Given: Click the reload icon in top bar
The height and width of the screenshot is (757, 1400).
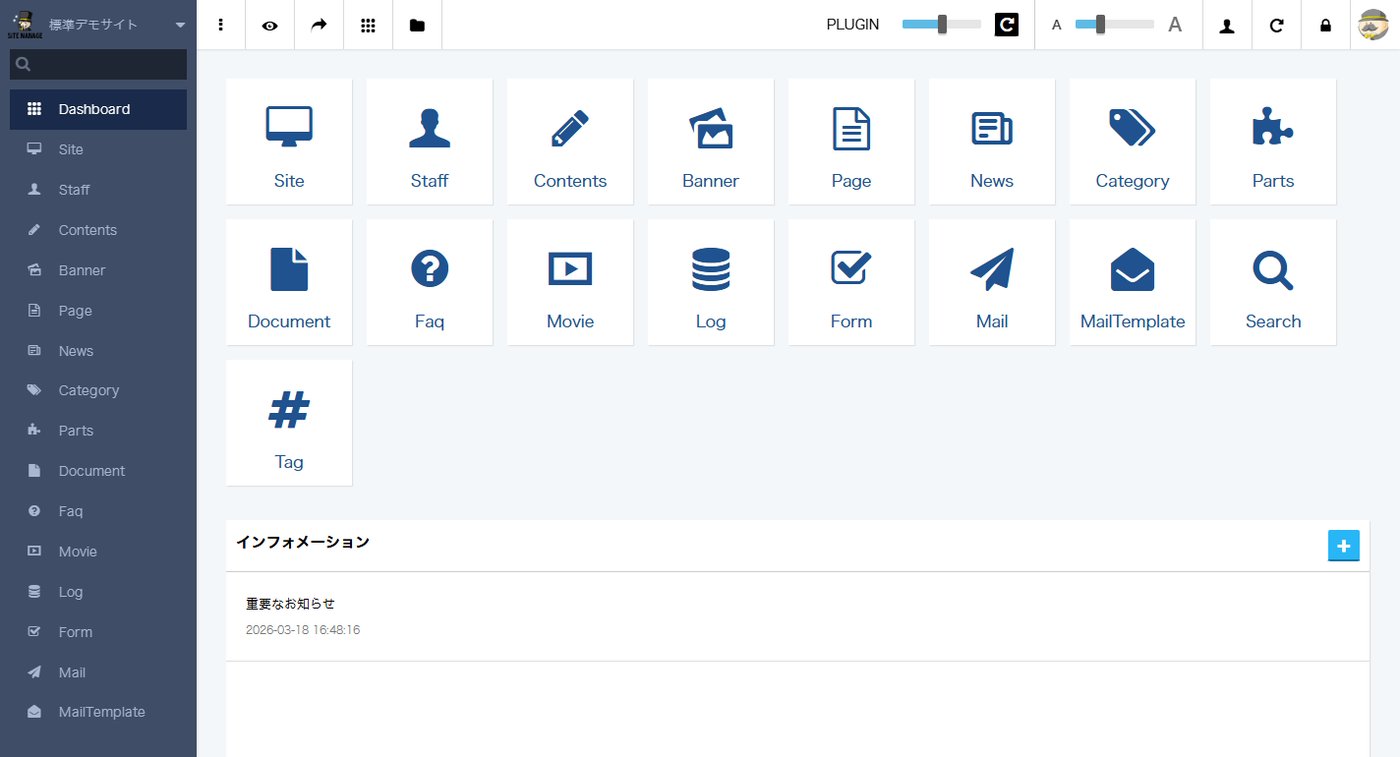Looking at the screenshot, I should point(1276,25).
